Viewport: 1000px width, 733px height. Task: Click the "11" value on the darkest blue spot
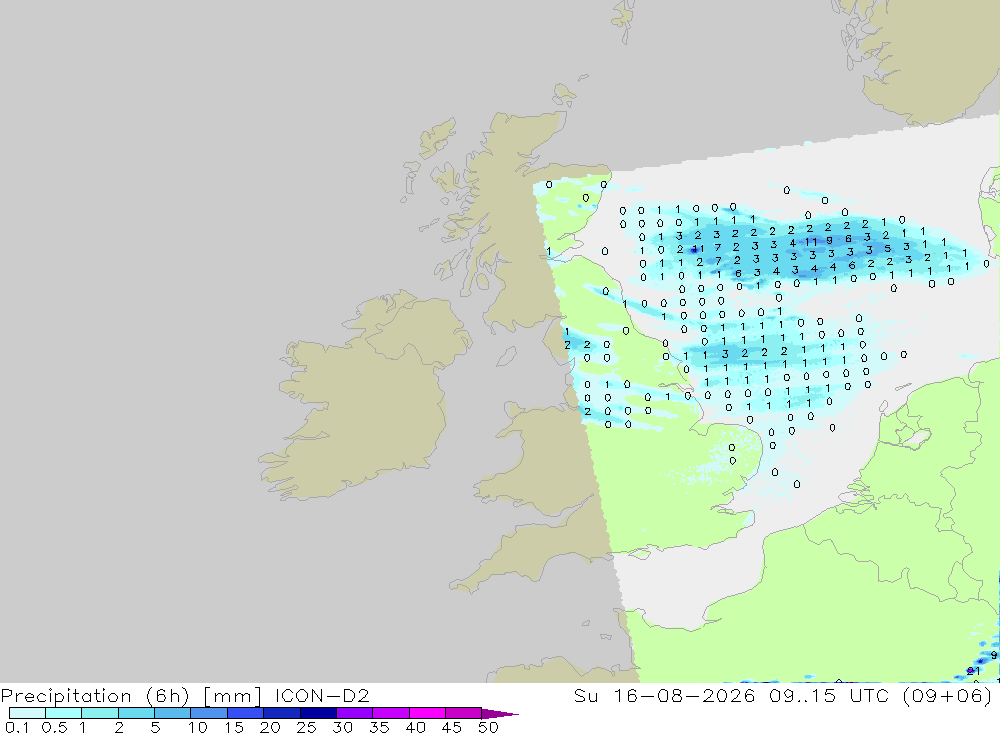pyautogui.click(x=698, y=249)
